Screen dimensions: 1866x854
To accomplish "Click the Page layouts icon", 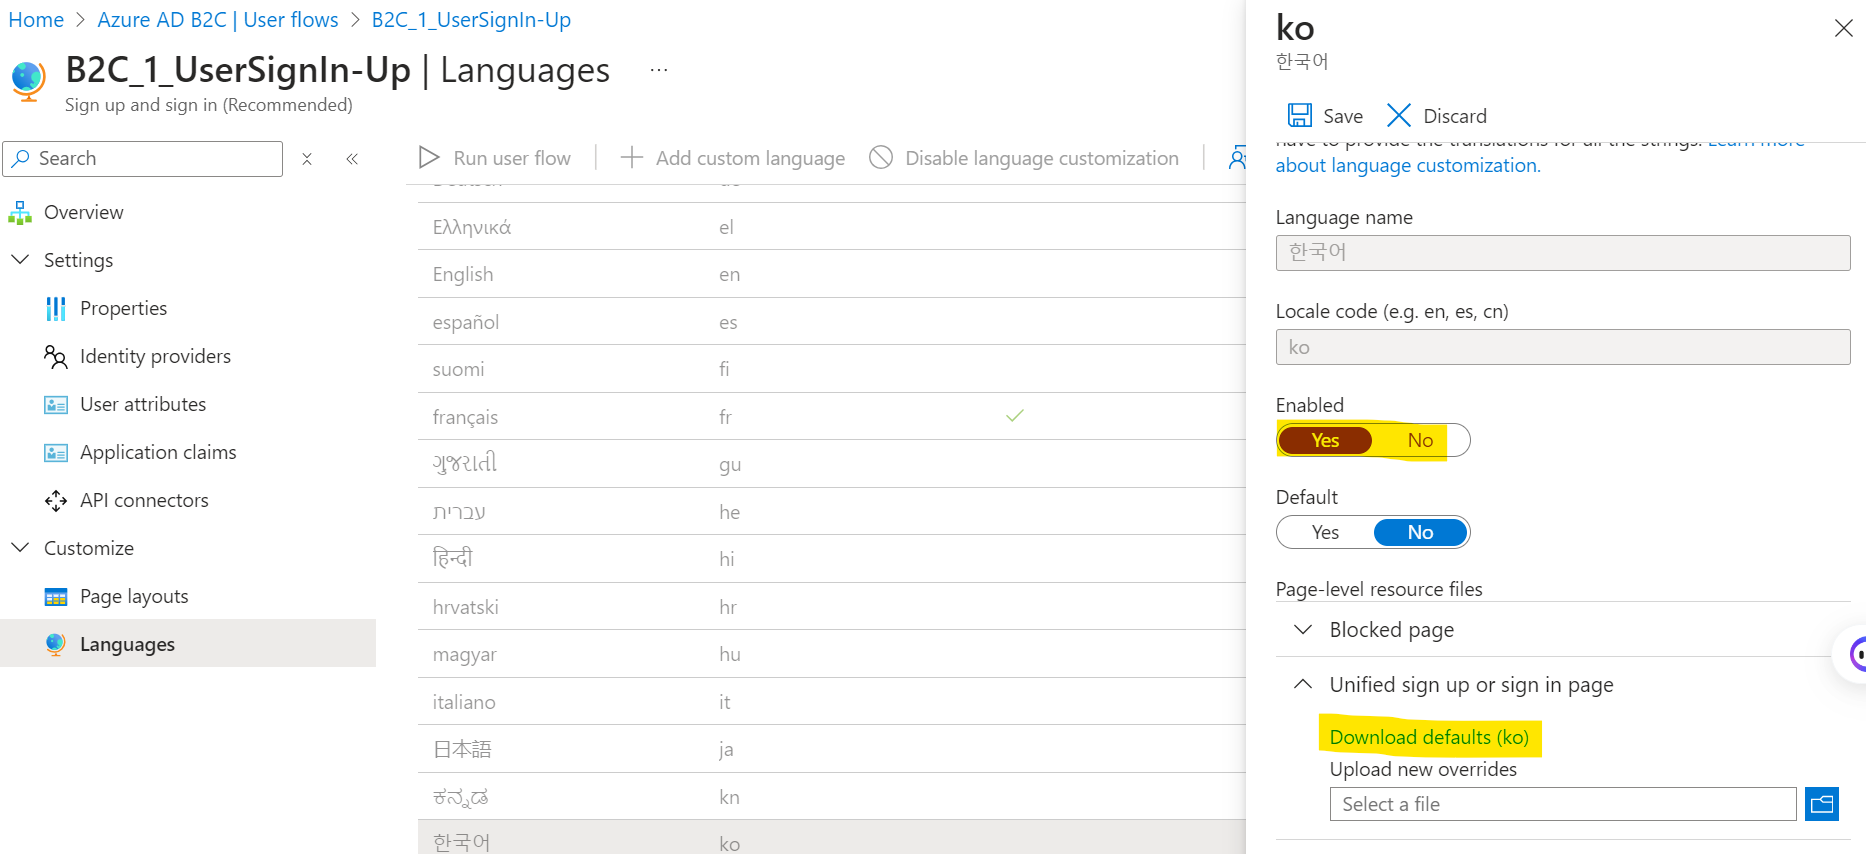I will (56, 597).
